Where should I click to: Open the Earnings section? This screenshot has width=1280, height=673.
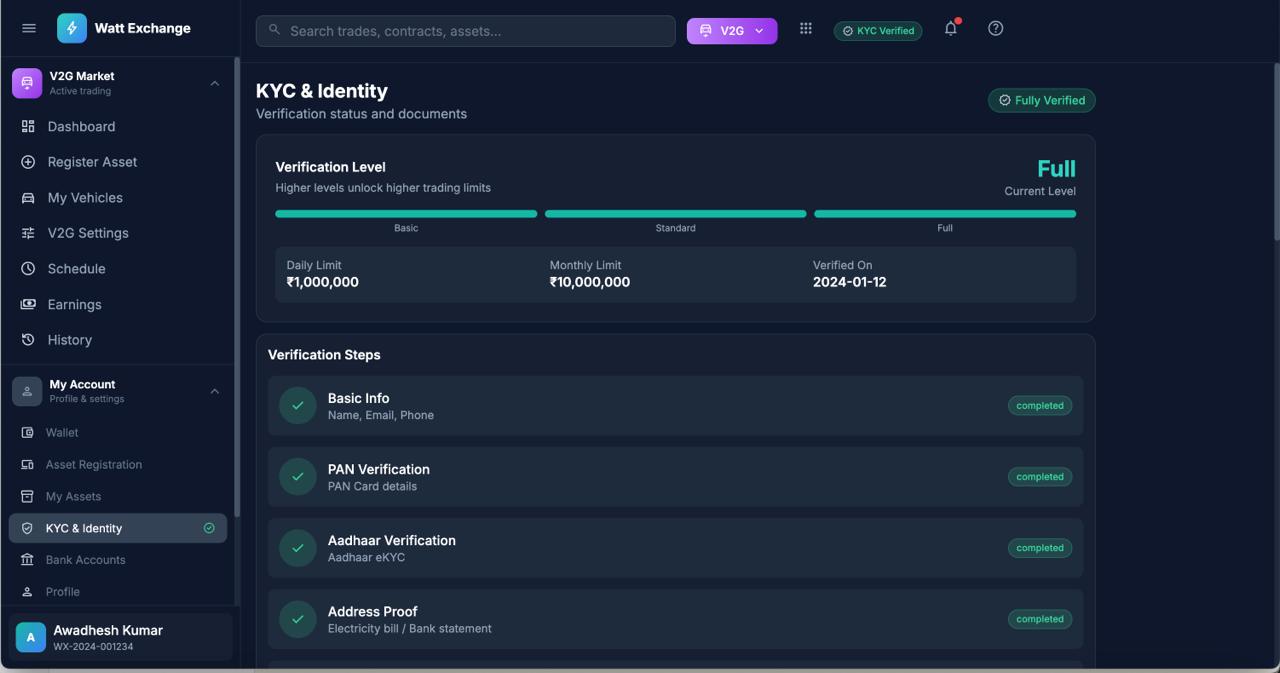click(x=74, y=304)
